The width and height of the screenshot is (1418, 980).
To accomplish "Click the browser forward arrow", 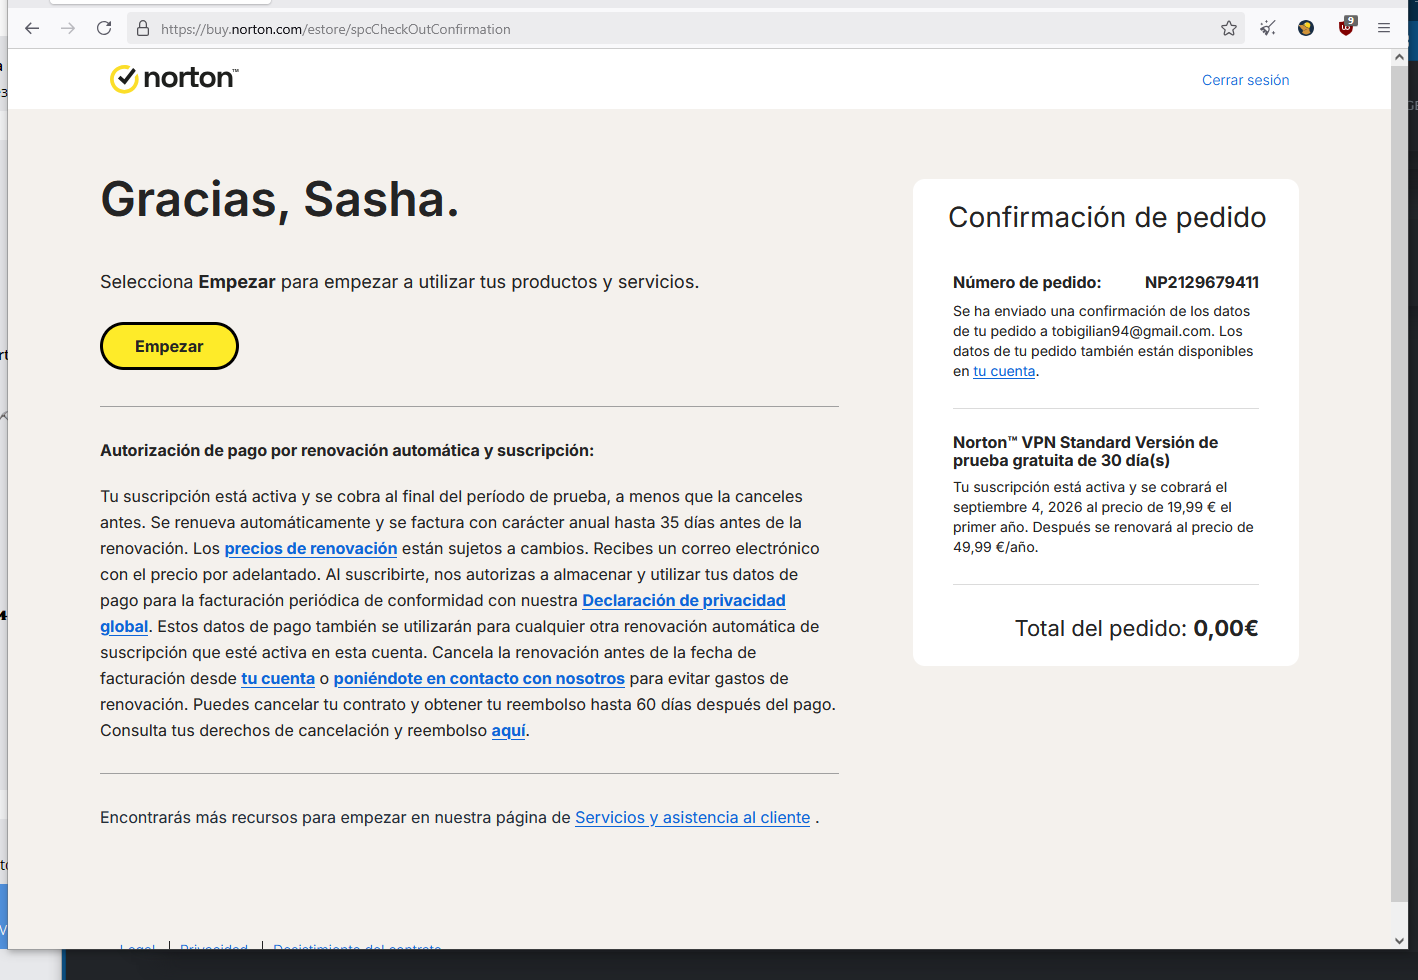I will (68, 29).
